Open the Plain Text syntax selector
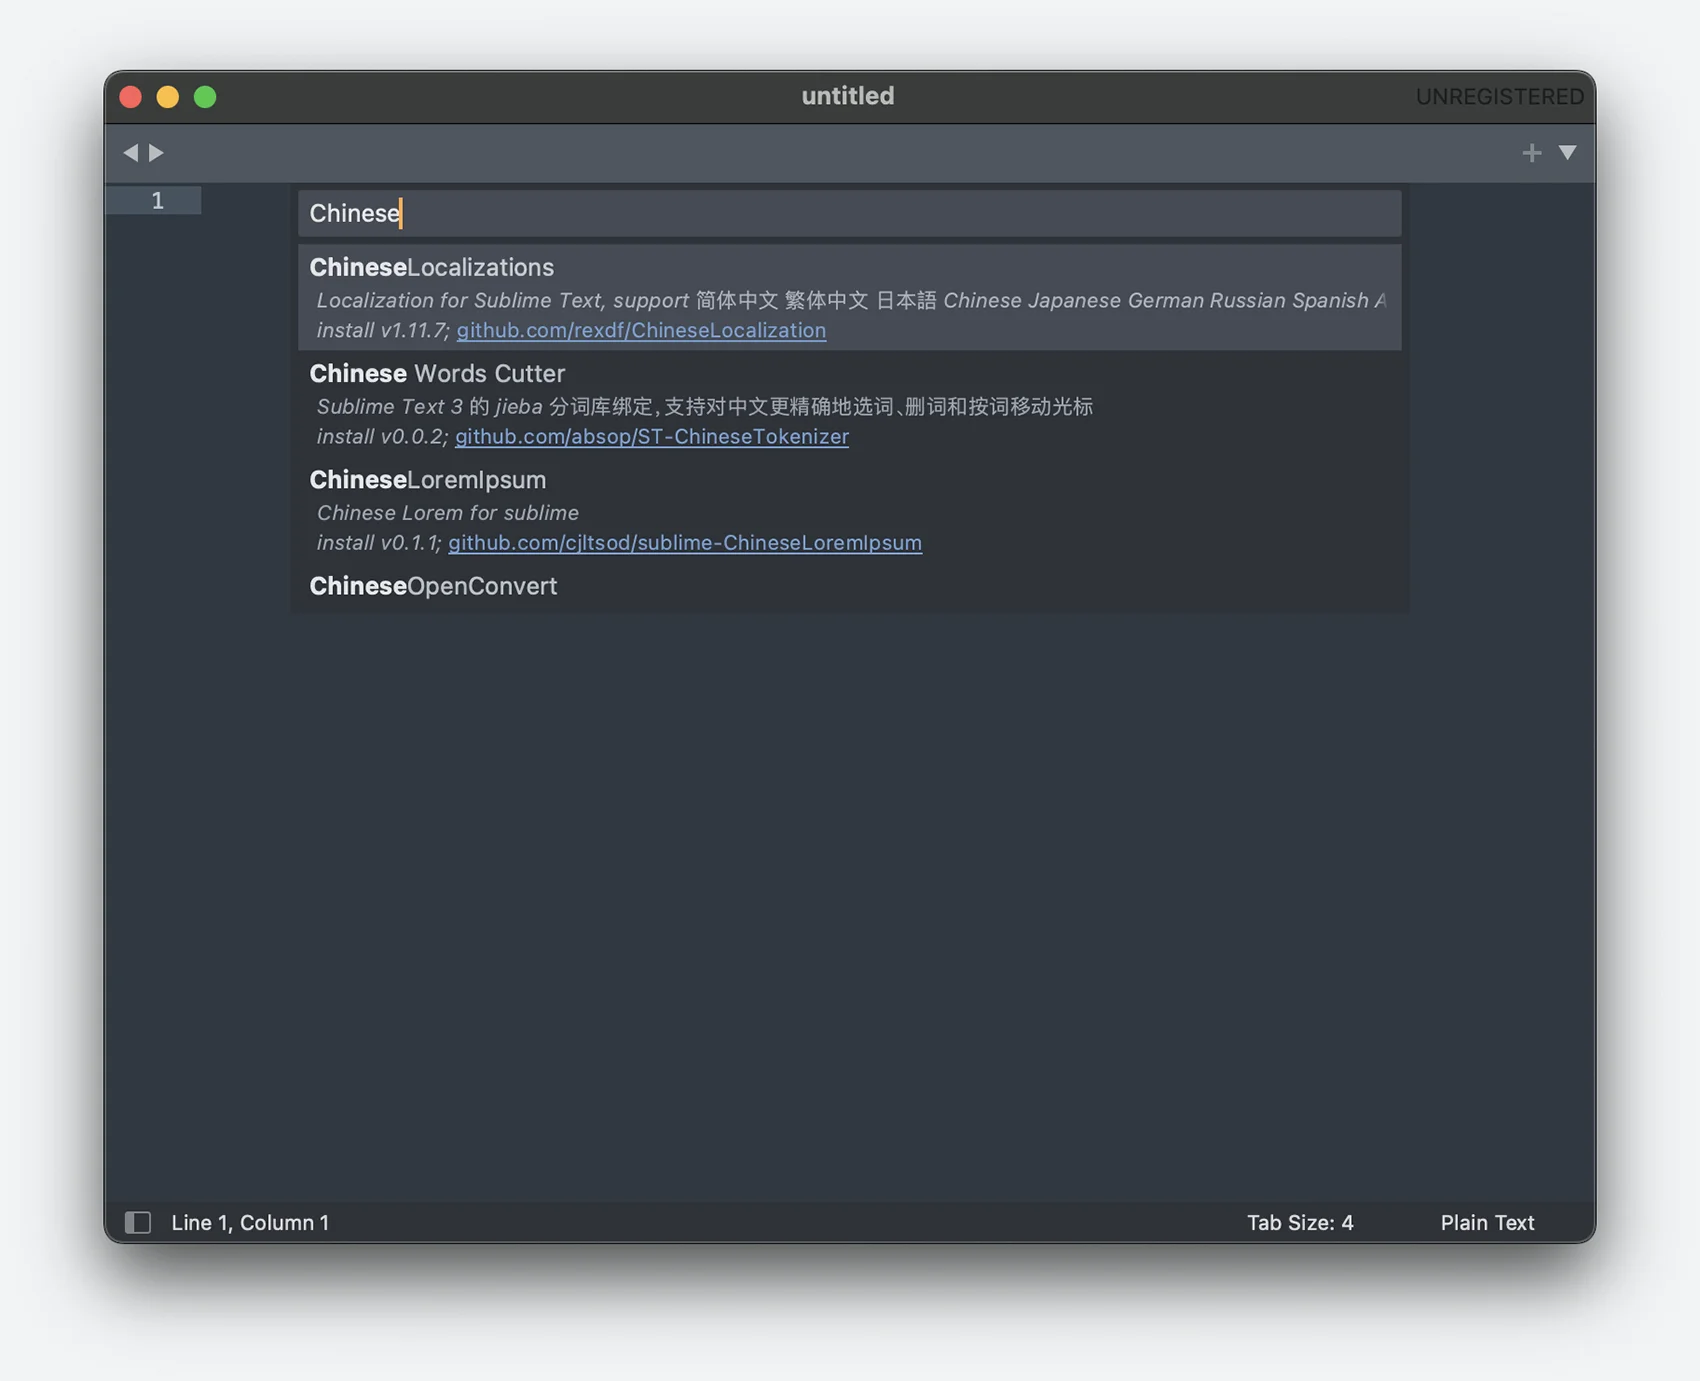The height and width of the screenshot is (1381, 1700). (1487, 1222)
